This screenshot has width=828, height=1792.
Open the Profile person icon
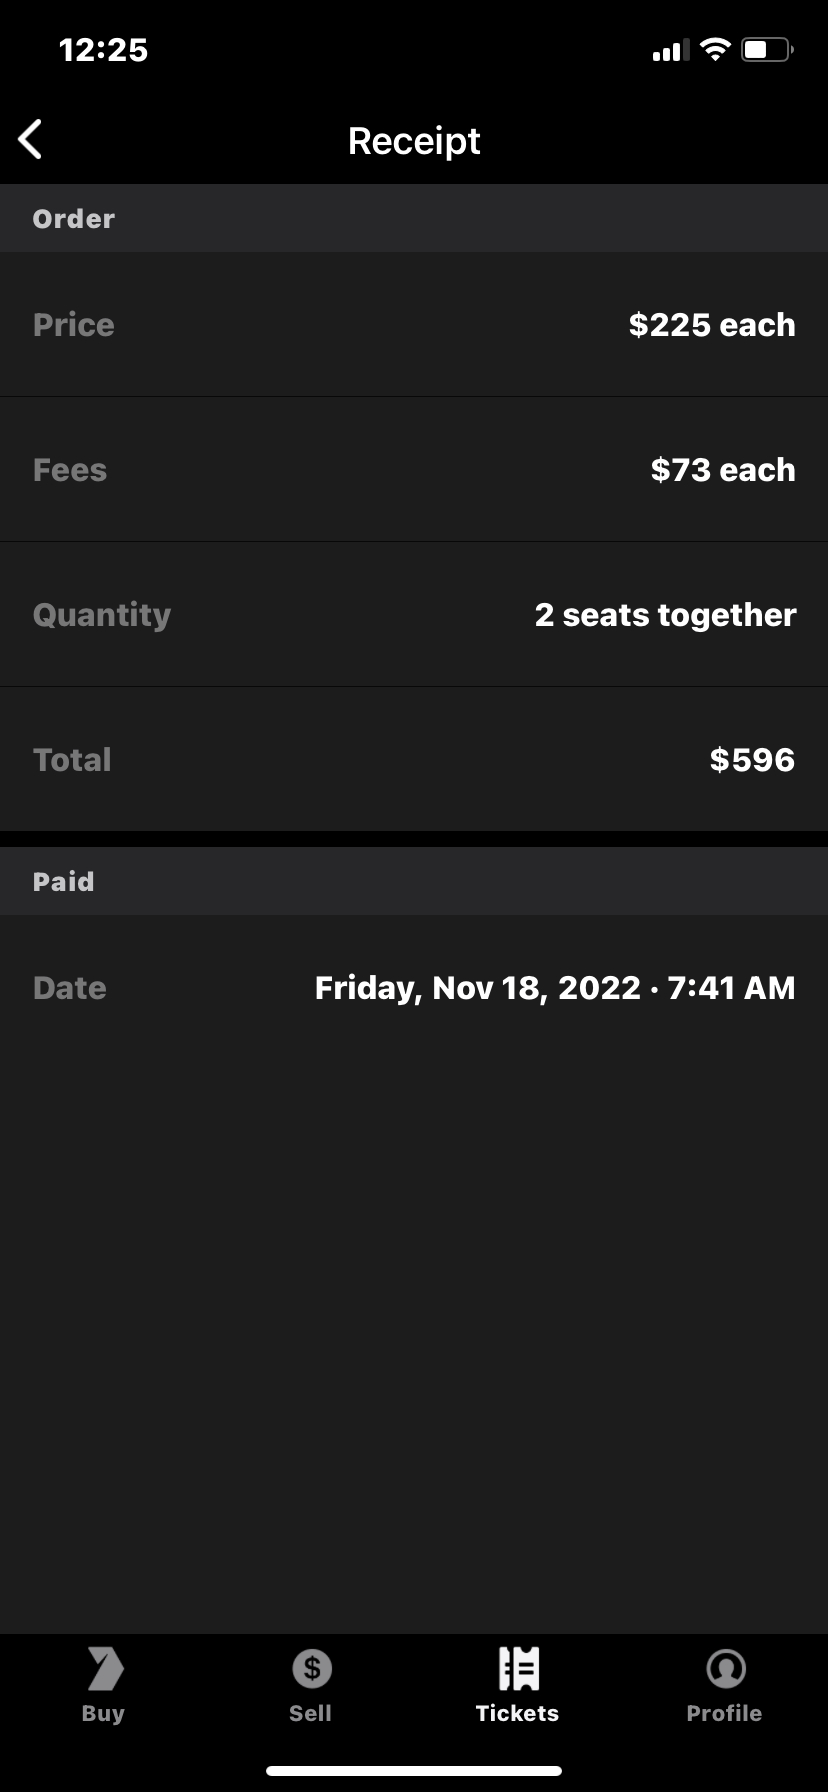click(x=725, y=1668)
